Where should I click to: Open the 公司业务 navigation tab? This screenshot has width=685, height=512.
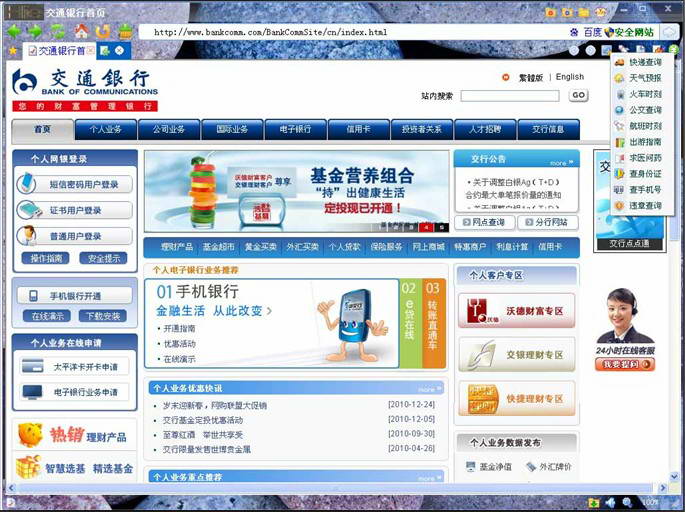[x=169, y=130]
